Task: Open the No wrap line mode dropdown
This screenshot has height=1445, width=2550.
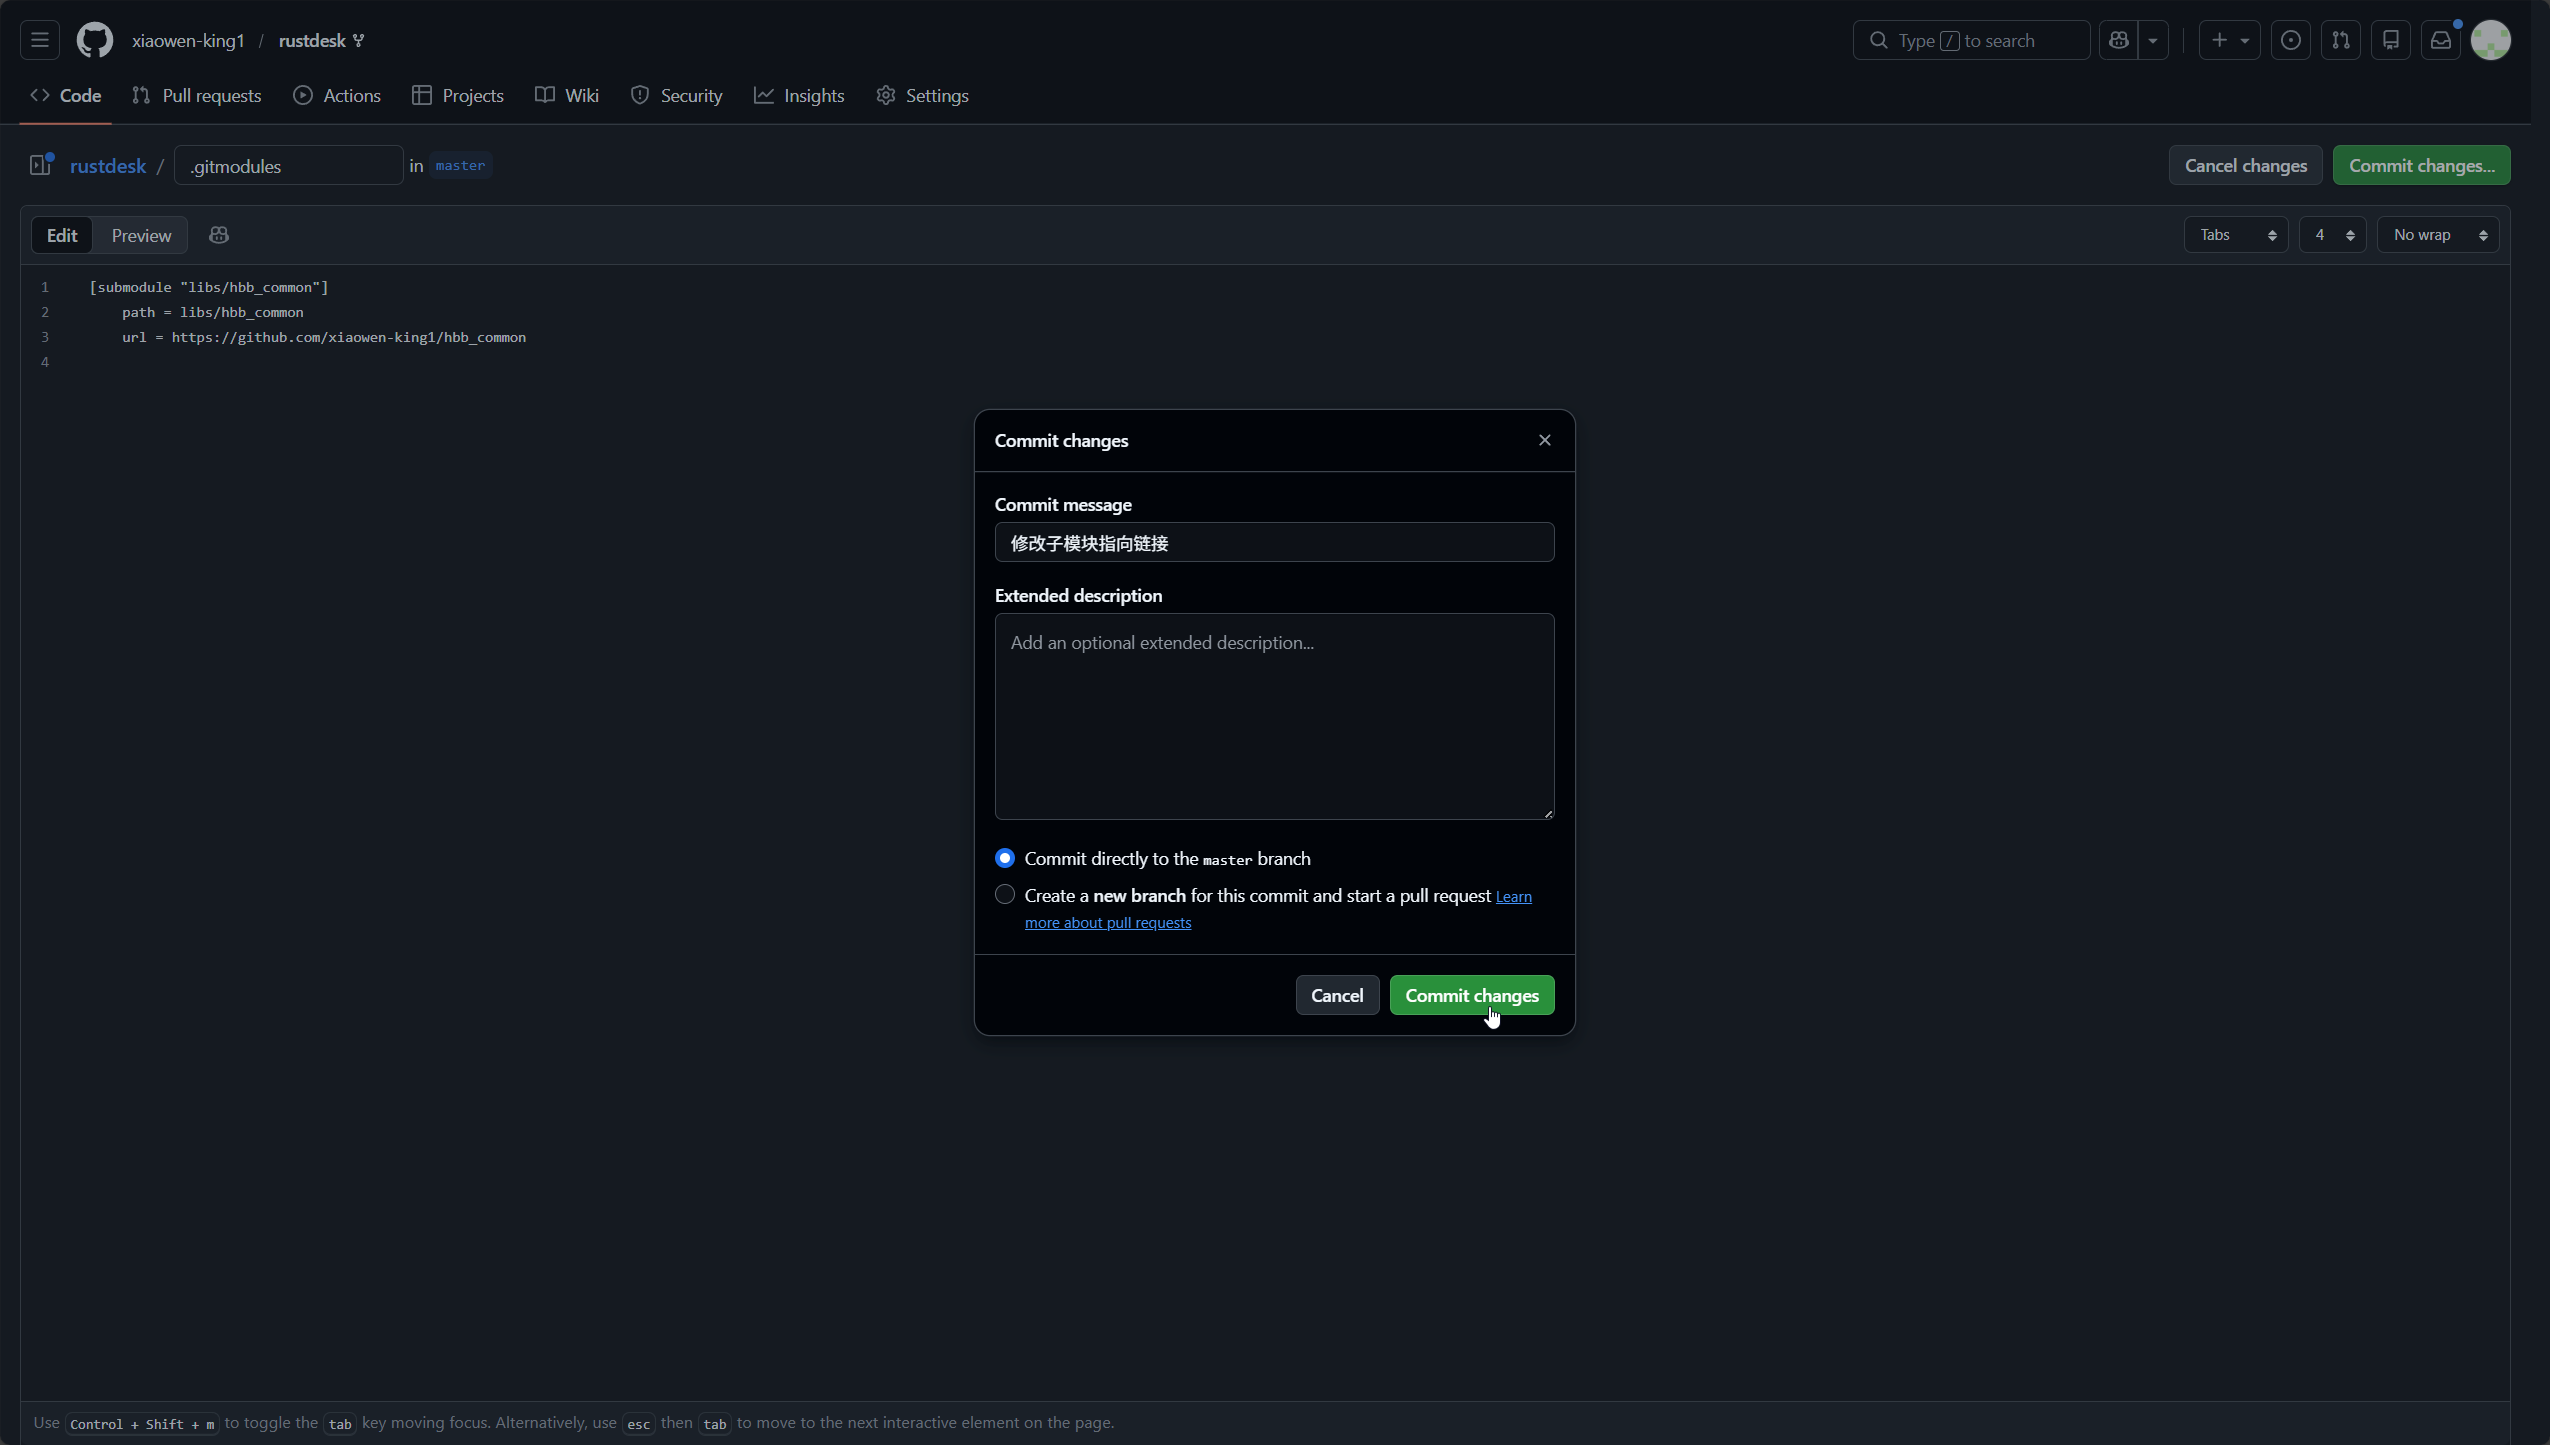Action: (2438, 235)
